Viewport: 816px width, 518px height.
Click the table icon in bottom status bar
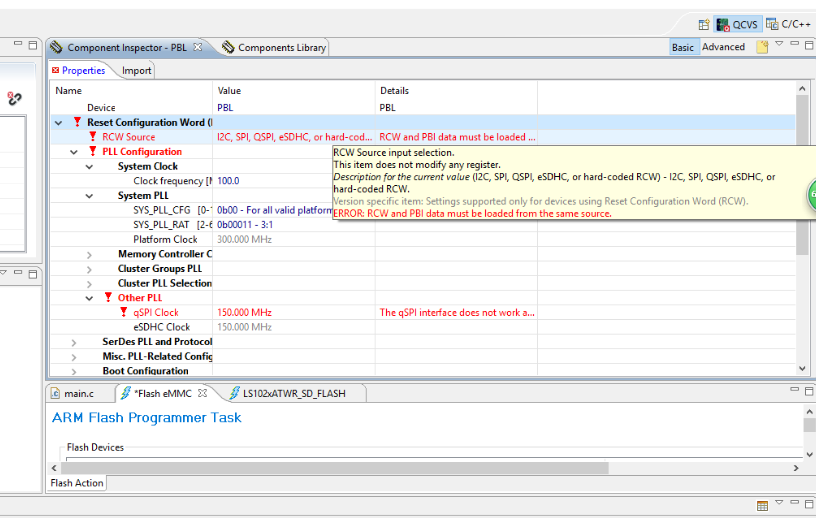(x=762, y=506)
